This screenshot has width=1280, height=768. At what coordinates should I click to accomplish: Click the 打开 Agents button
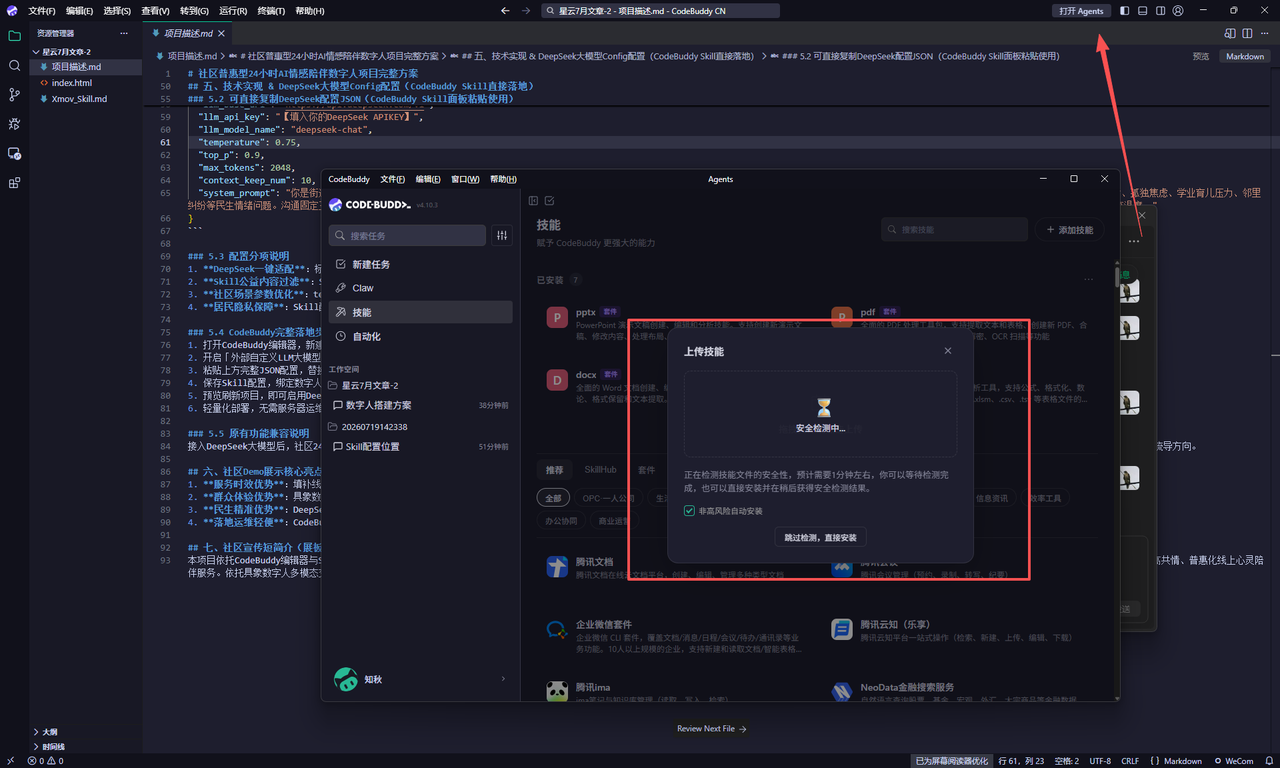[x=1082, y=11]
